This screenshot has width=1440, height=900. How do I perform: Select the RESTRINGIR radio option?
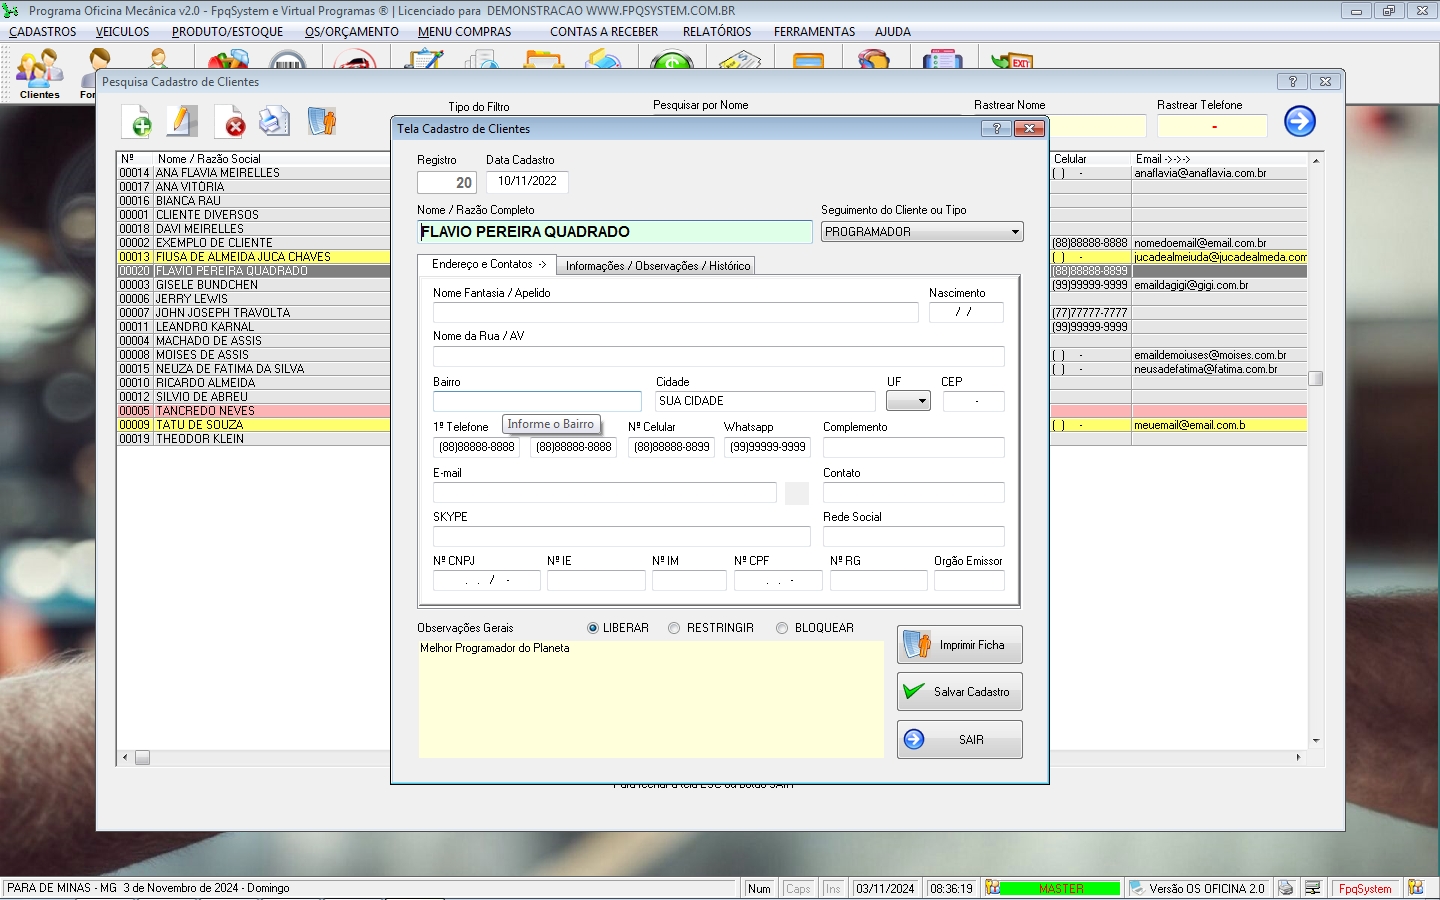(674, 628)
